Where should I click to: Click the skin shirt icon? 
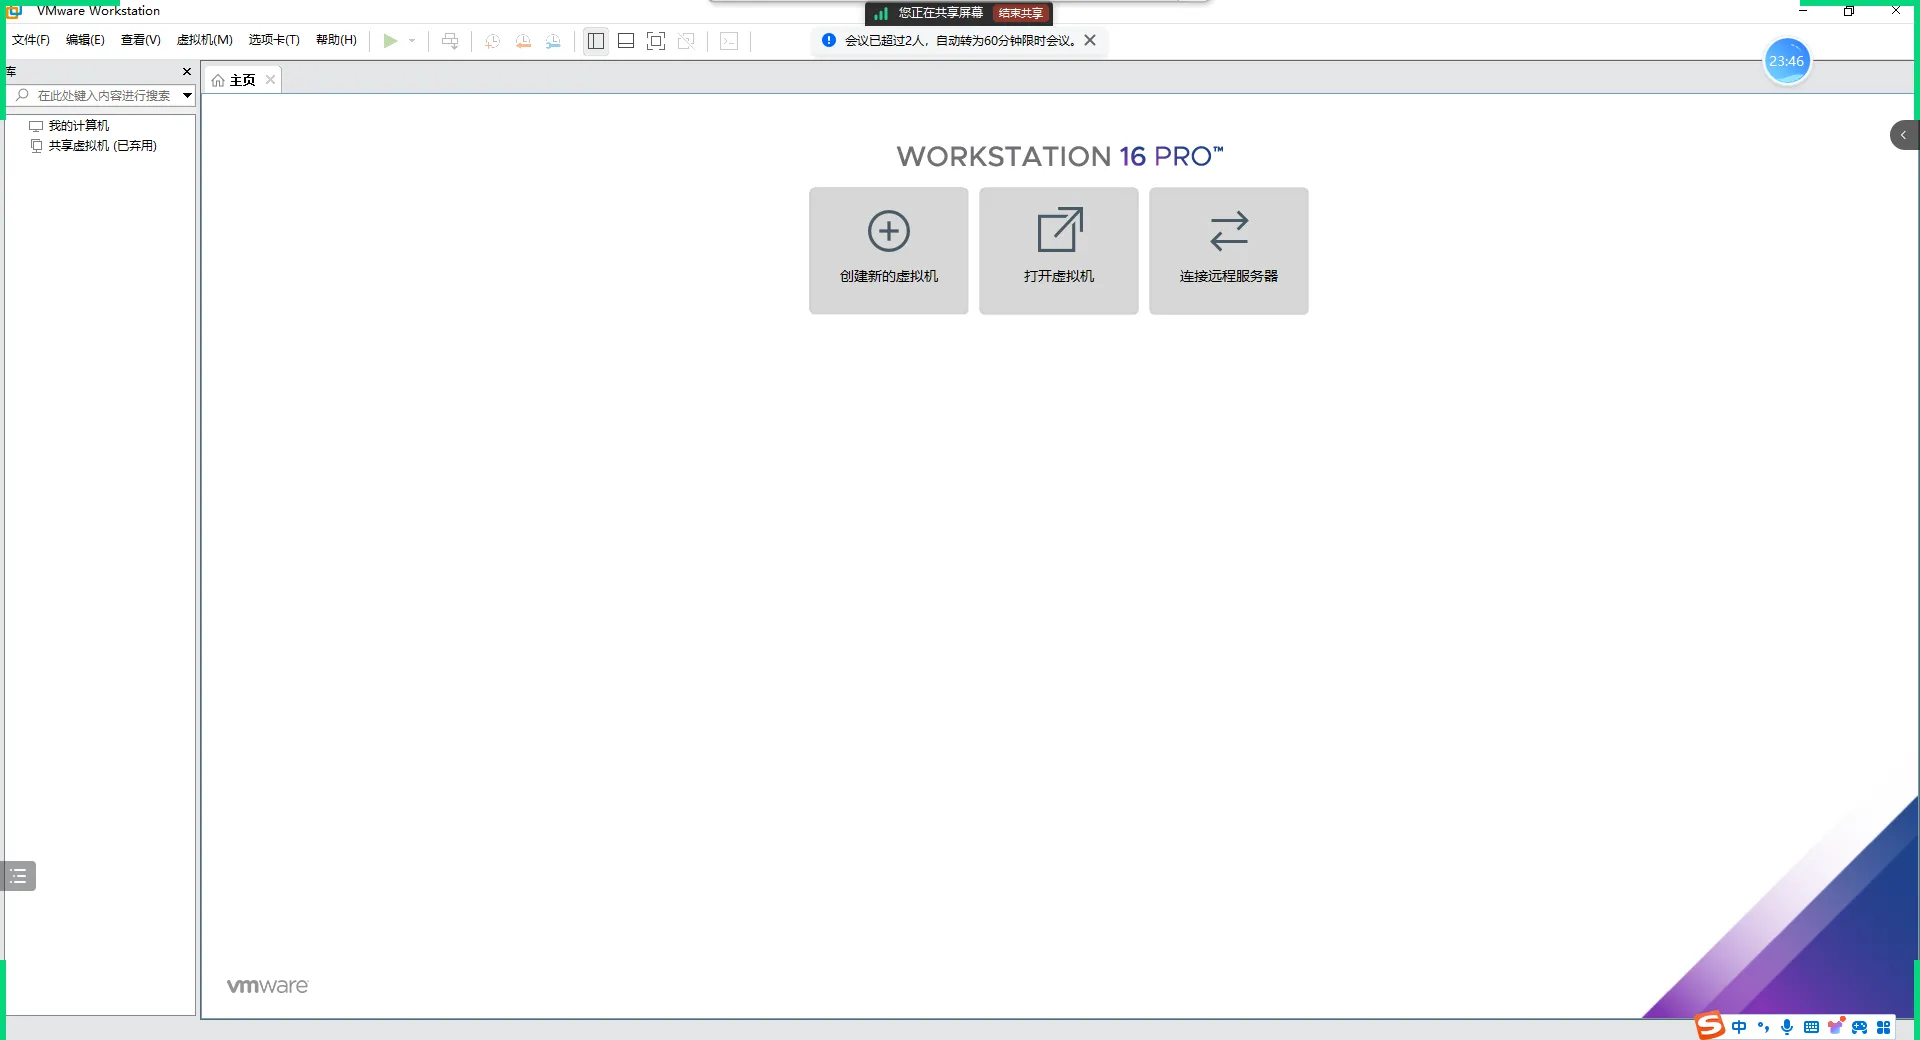coord(1835,1027)
